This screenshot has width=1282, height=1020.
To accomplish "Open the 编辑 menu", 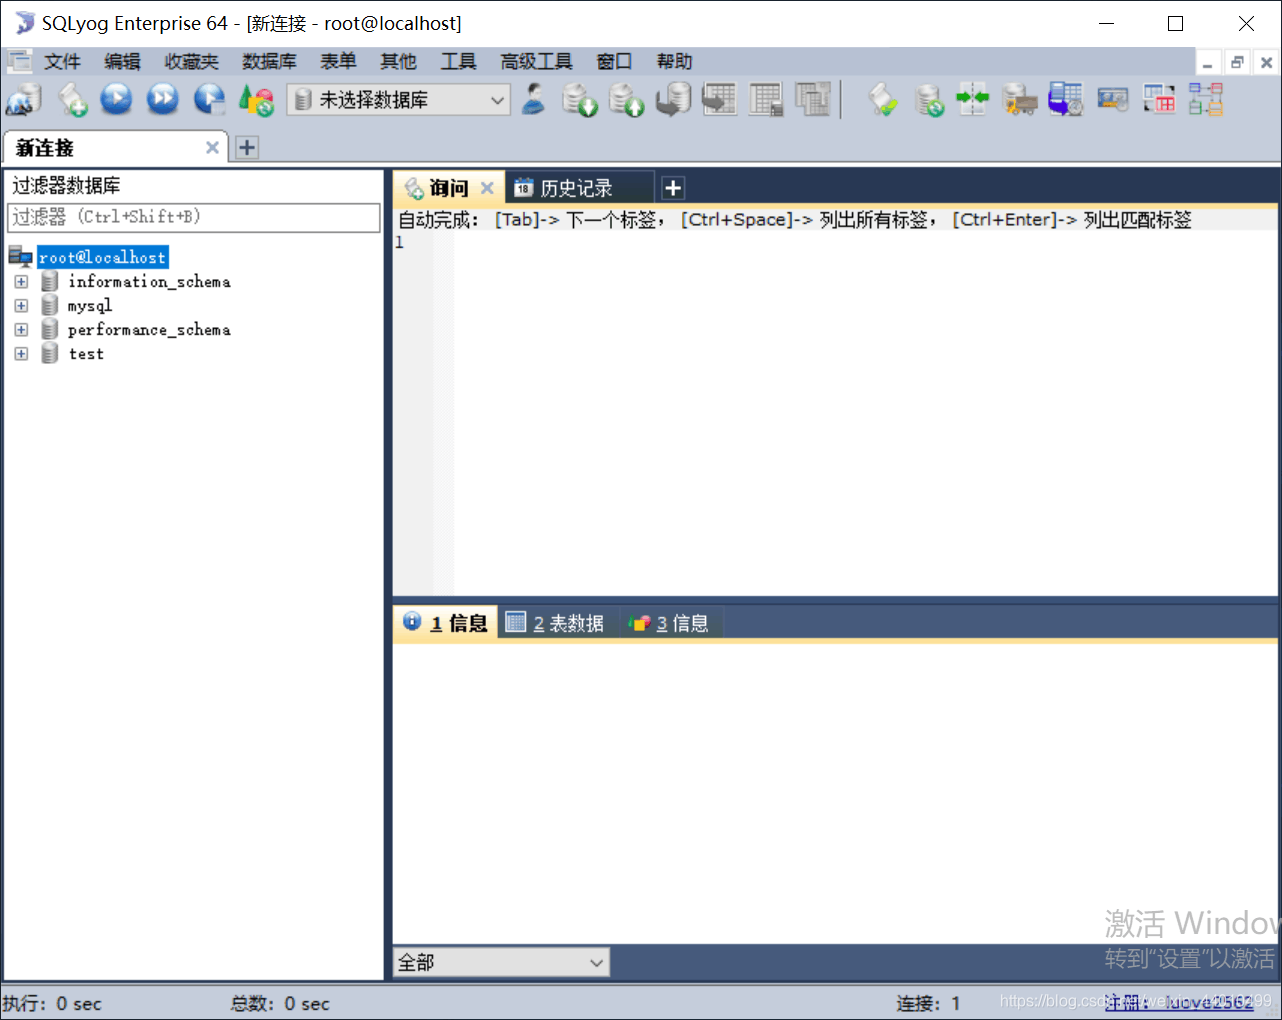I will (x=123, y=62).
